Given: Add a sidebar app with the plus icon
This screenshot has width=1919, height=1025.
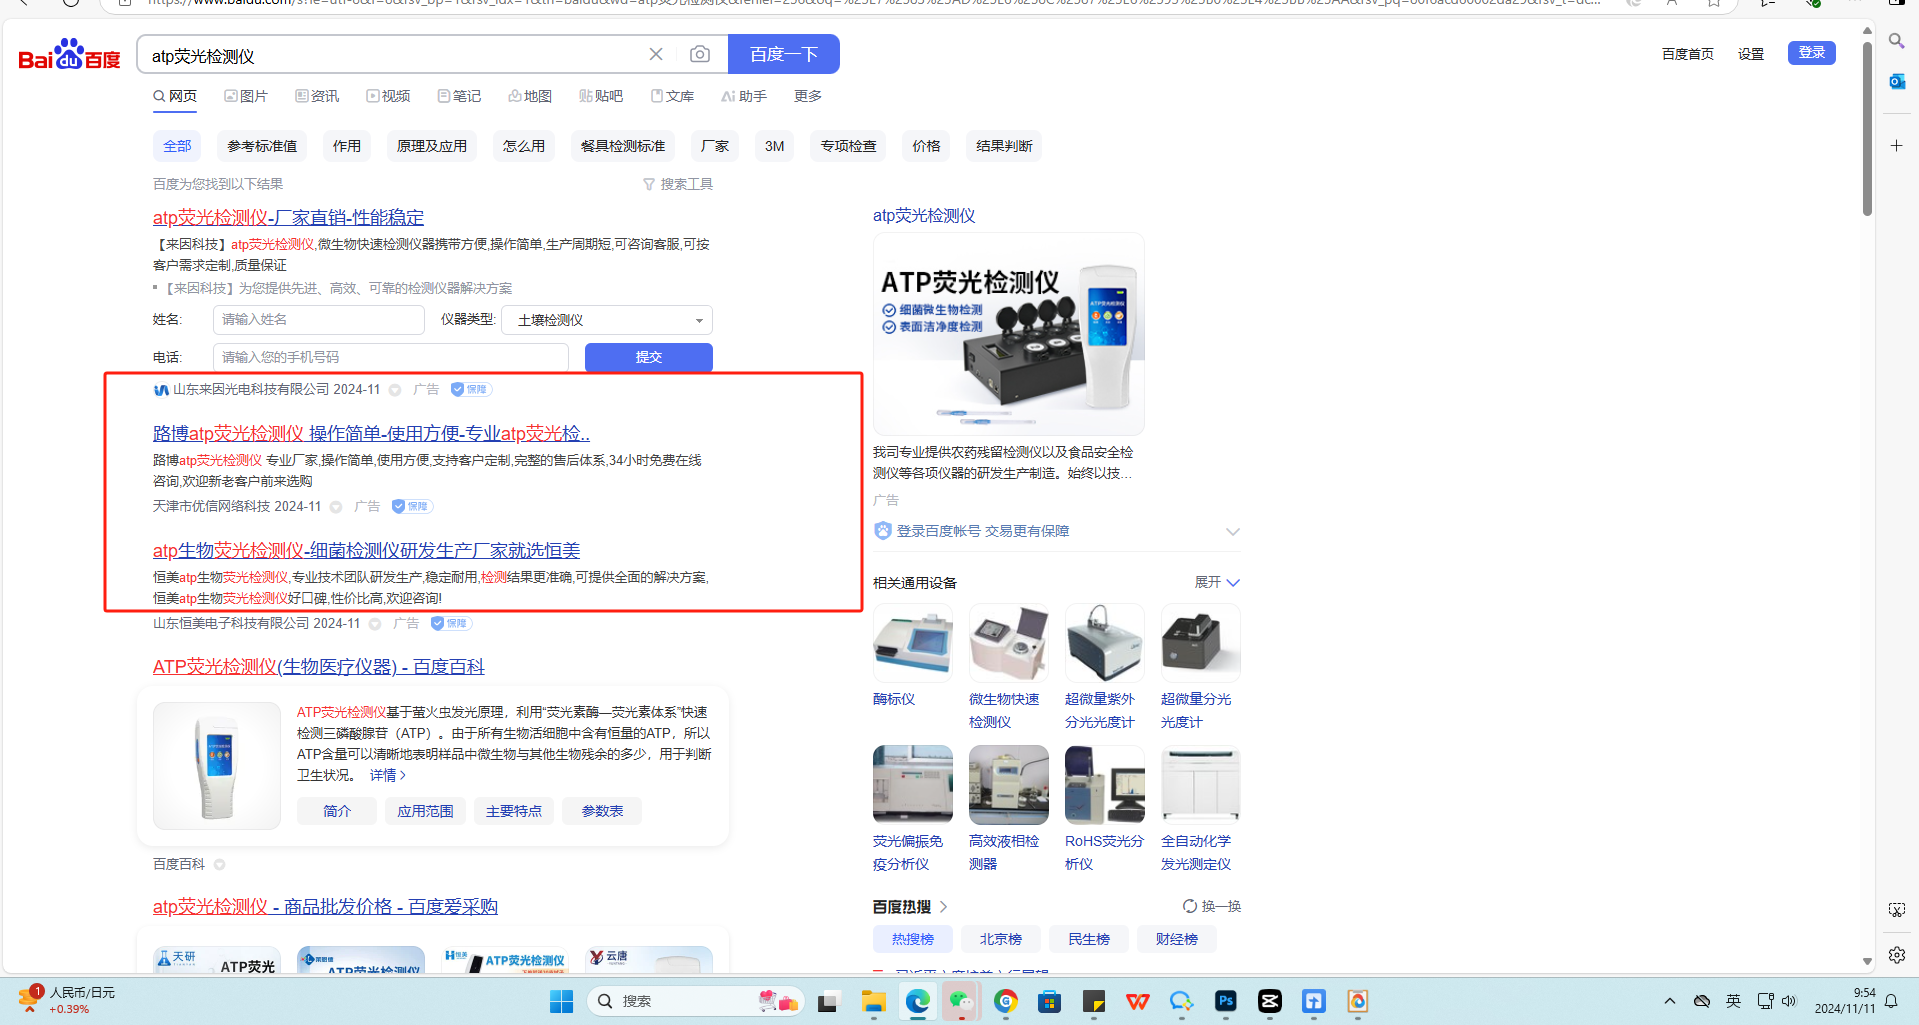Looking at the screenshot, I should coord(1896,146).
